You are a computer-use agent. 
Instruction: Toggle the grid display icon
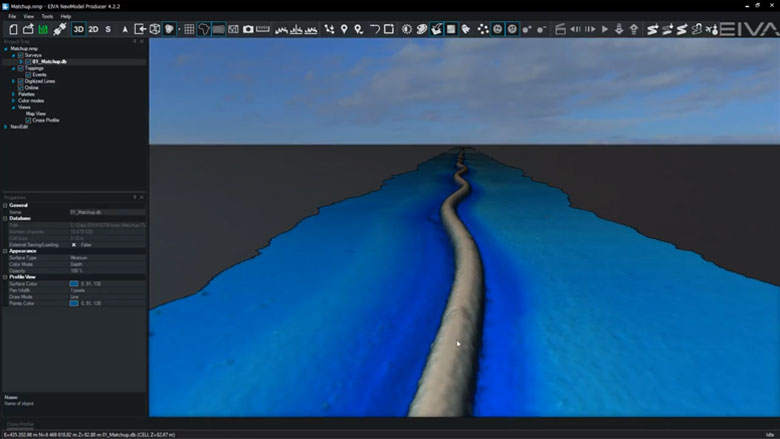[x=188, y=29]
